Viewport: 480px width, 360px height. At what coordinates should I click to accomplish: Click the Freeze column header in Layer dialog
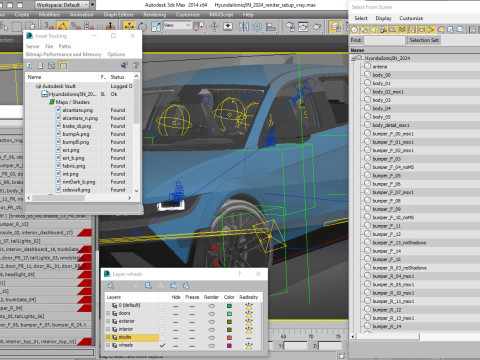tap(192, 297)
